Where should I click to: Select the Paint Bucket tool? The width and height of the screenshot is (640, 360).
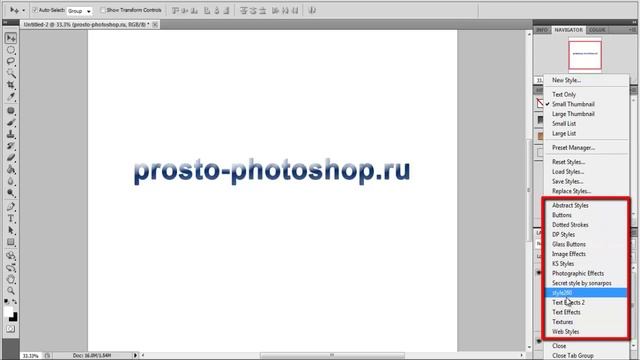click(x=11, y=169)
